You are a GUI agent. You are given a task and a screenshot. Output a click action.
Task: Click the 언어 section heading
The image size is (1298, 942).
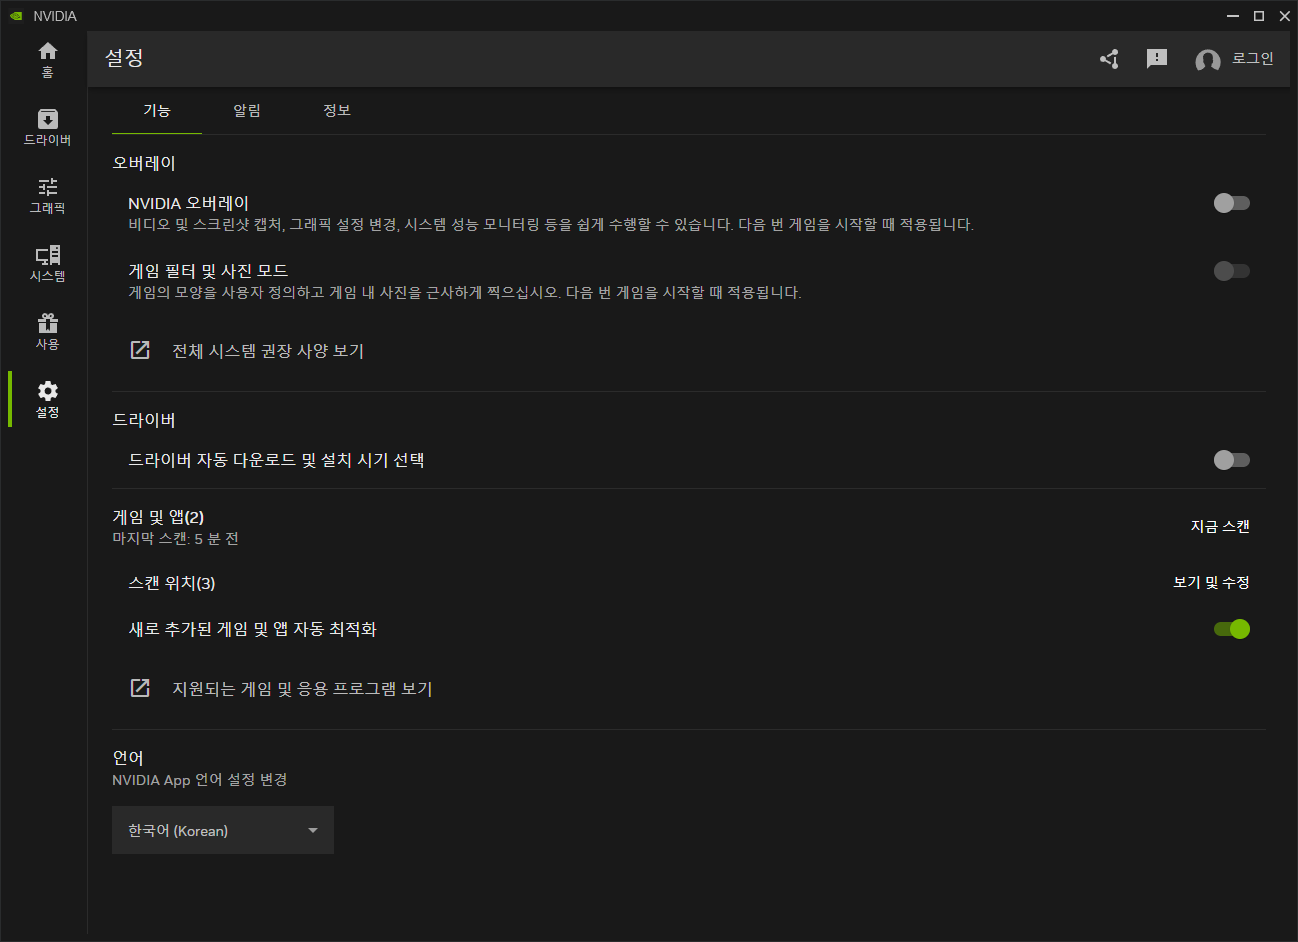tap(128, 758)
